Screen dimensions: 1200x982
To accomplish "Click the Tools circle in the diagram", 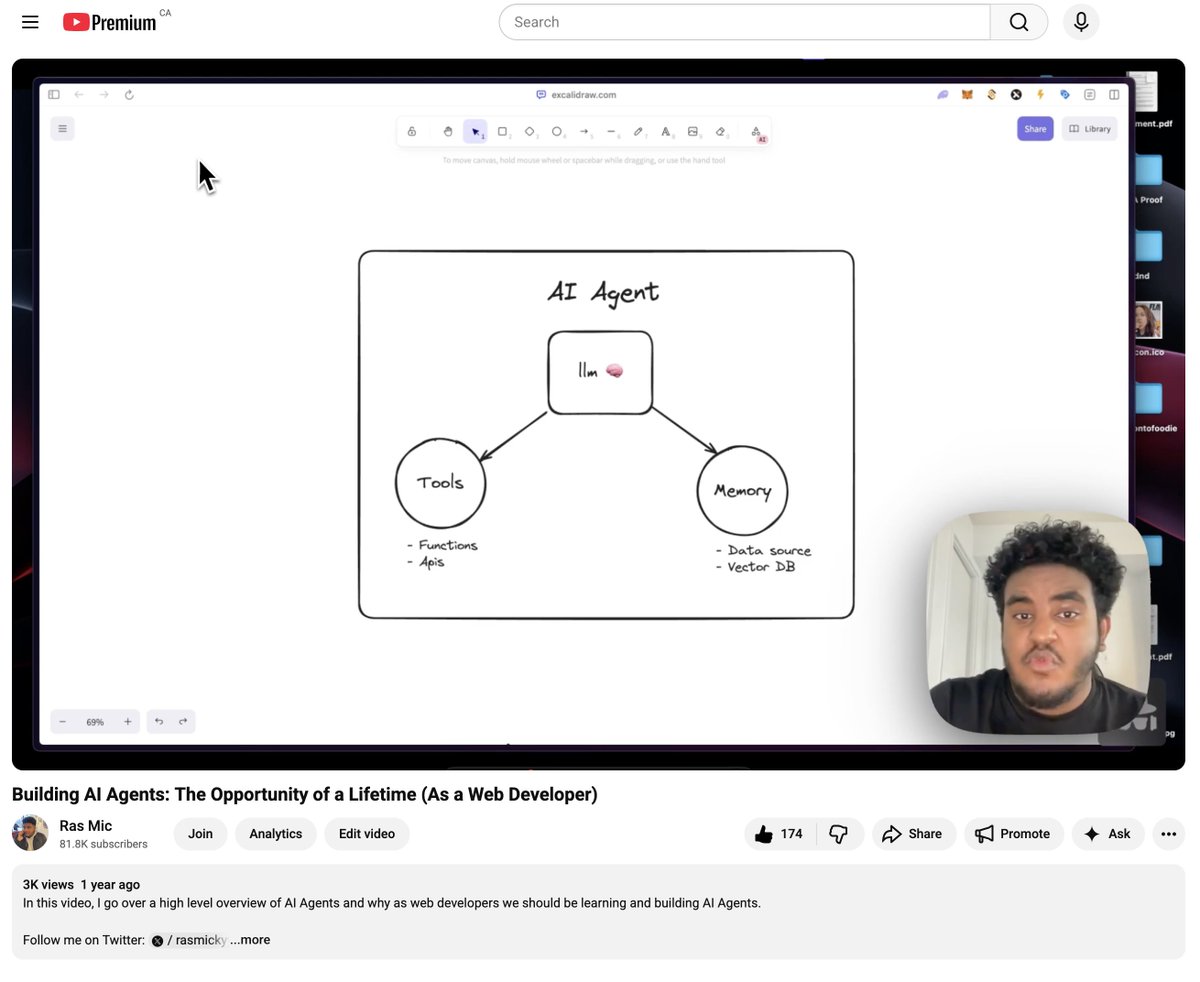I will (441, 483).
